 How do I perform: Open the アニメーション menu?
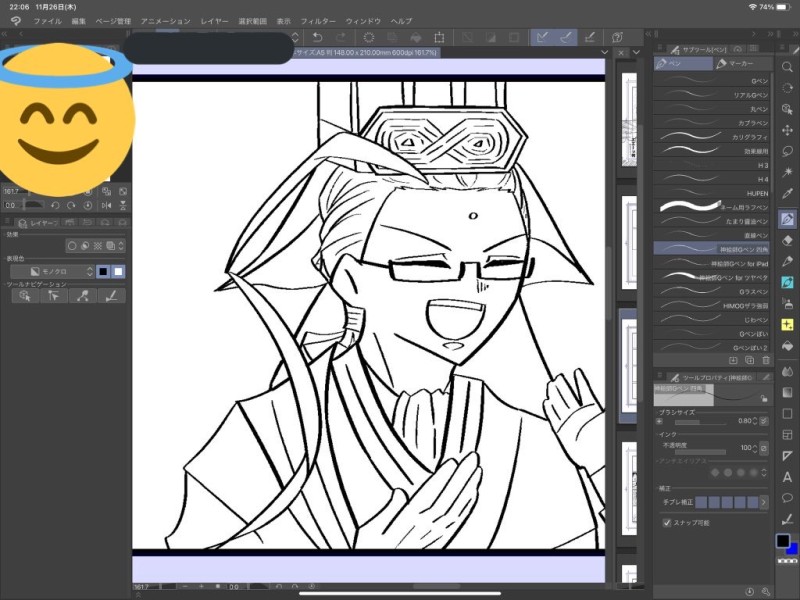[165, 21]
